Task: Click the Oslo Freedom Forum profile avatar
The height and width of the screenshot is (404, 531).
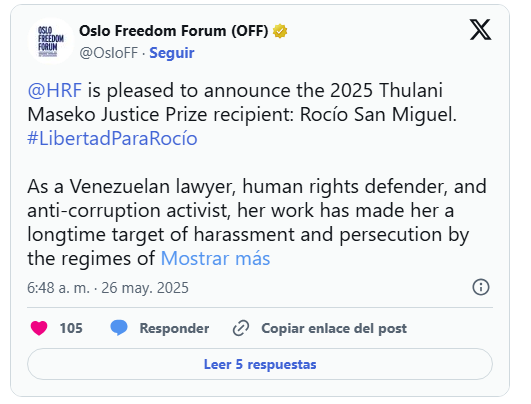Action: pyautogui.click(x=51, y=41)
